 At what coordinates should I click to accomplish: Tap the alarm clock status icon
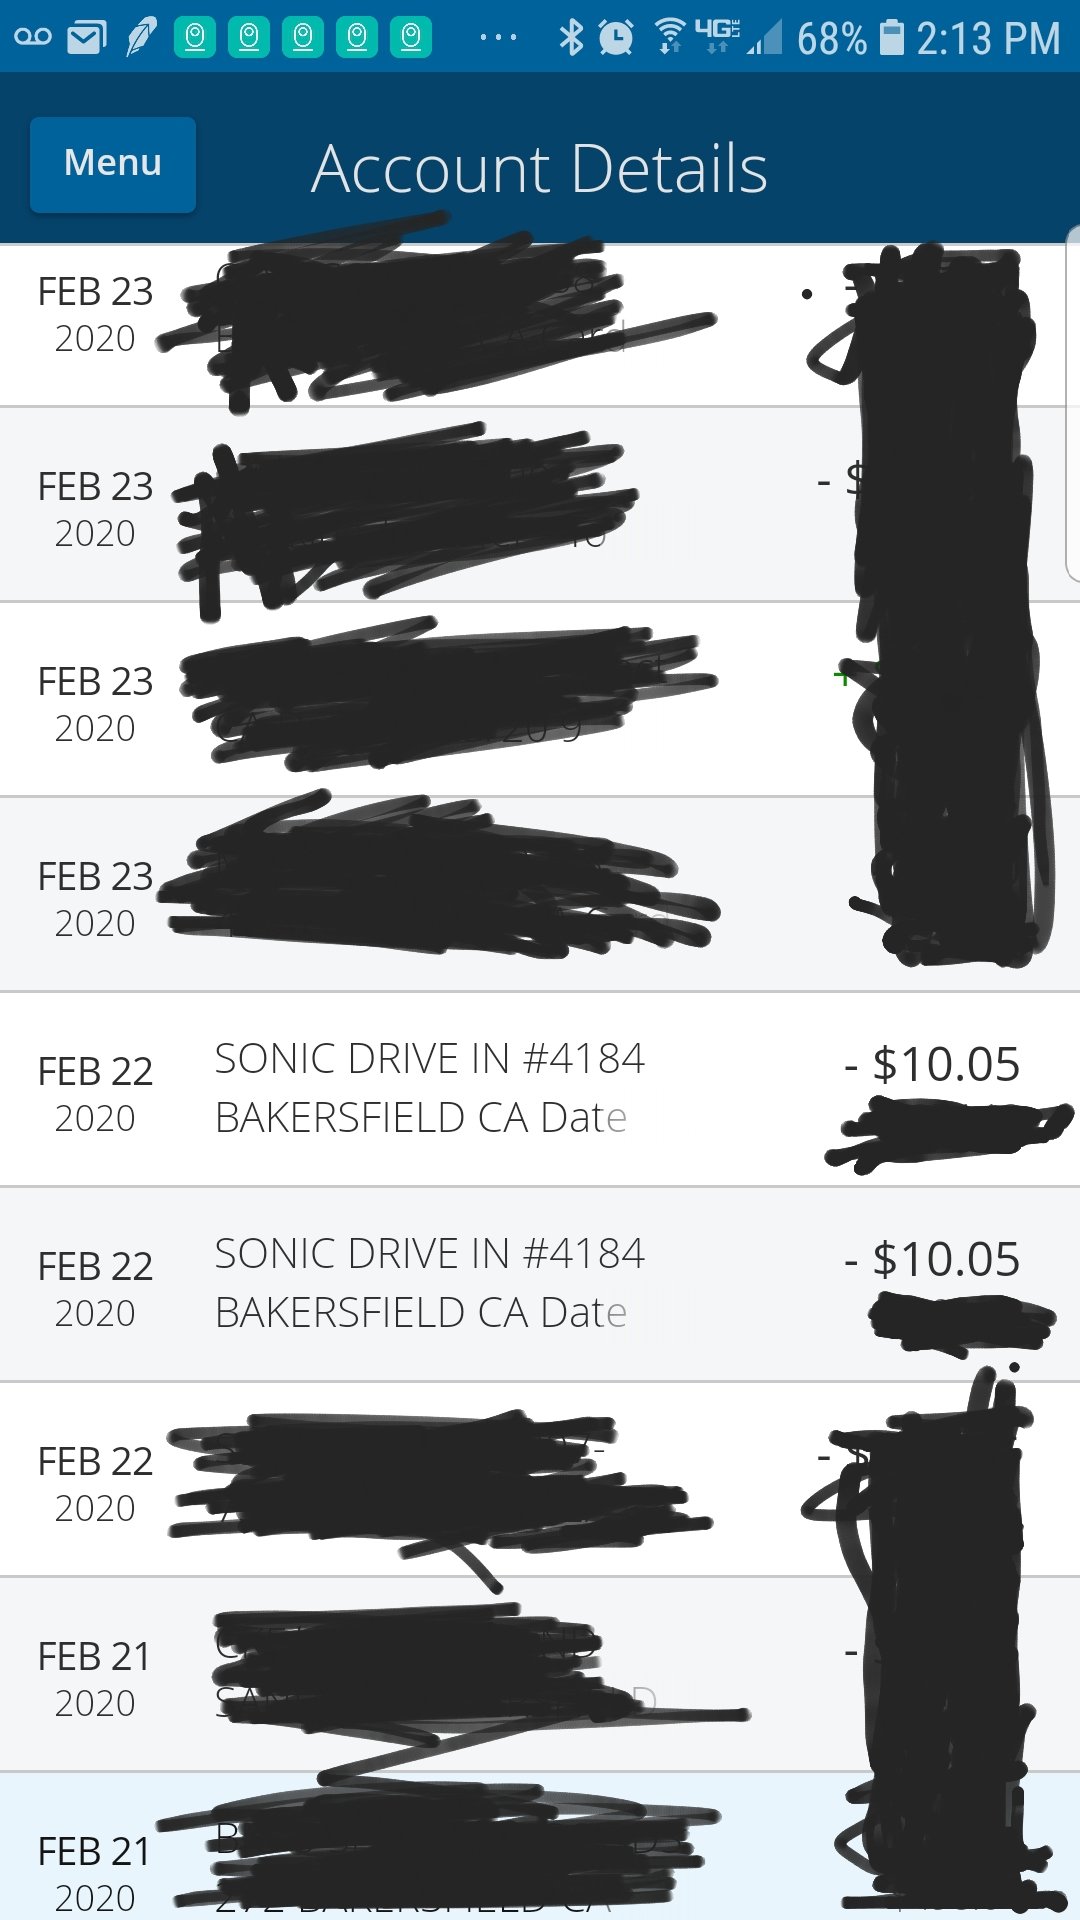tap(616, 38)
